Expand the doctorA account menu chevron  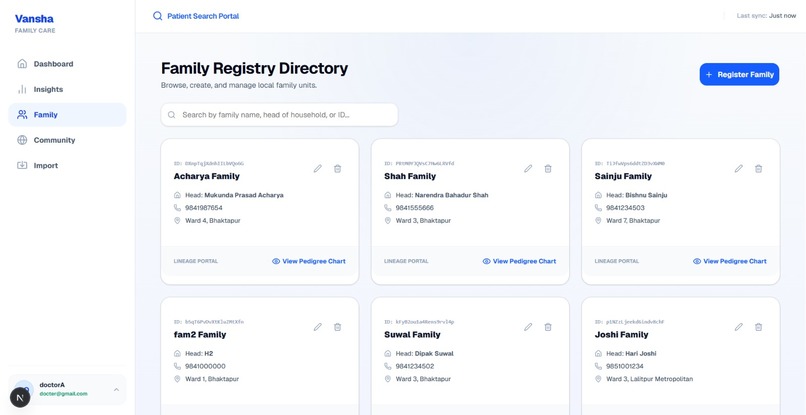click(x=116, y=389)
